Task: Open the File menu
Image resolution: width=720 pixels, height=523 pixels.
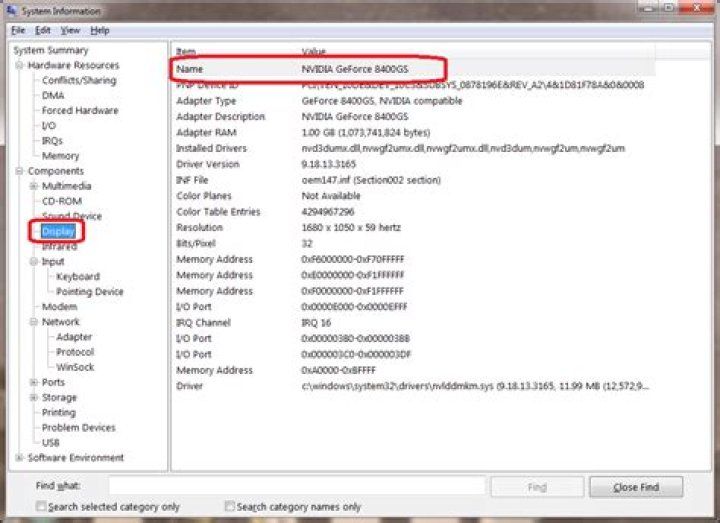Action: click(x=18, y=31)
